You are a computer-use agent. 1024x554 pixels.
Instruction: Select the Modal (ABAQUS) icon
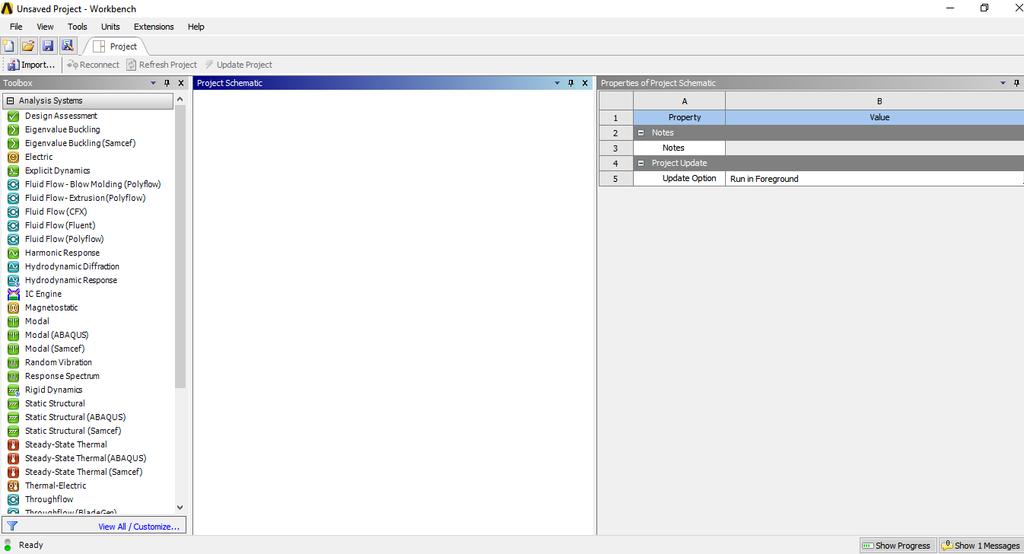(x=13, y=335)
